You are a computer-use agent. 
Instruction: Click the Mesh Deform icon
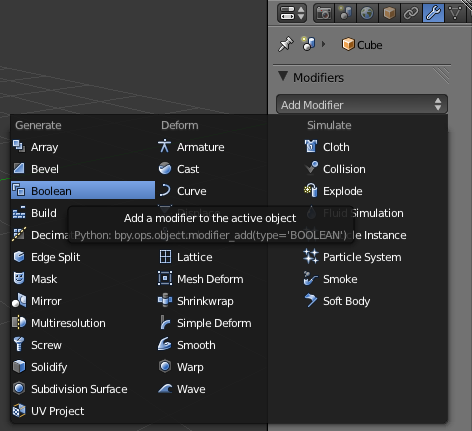click(x=165, y=279)
